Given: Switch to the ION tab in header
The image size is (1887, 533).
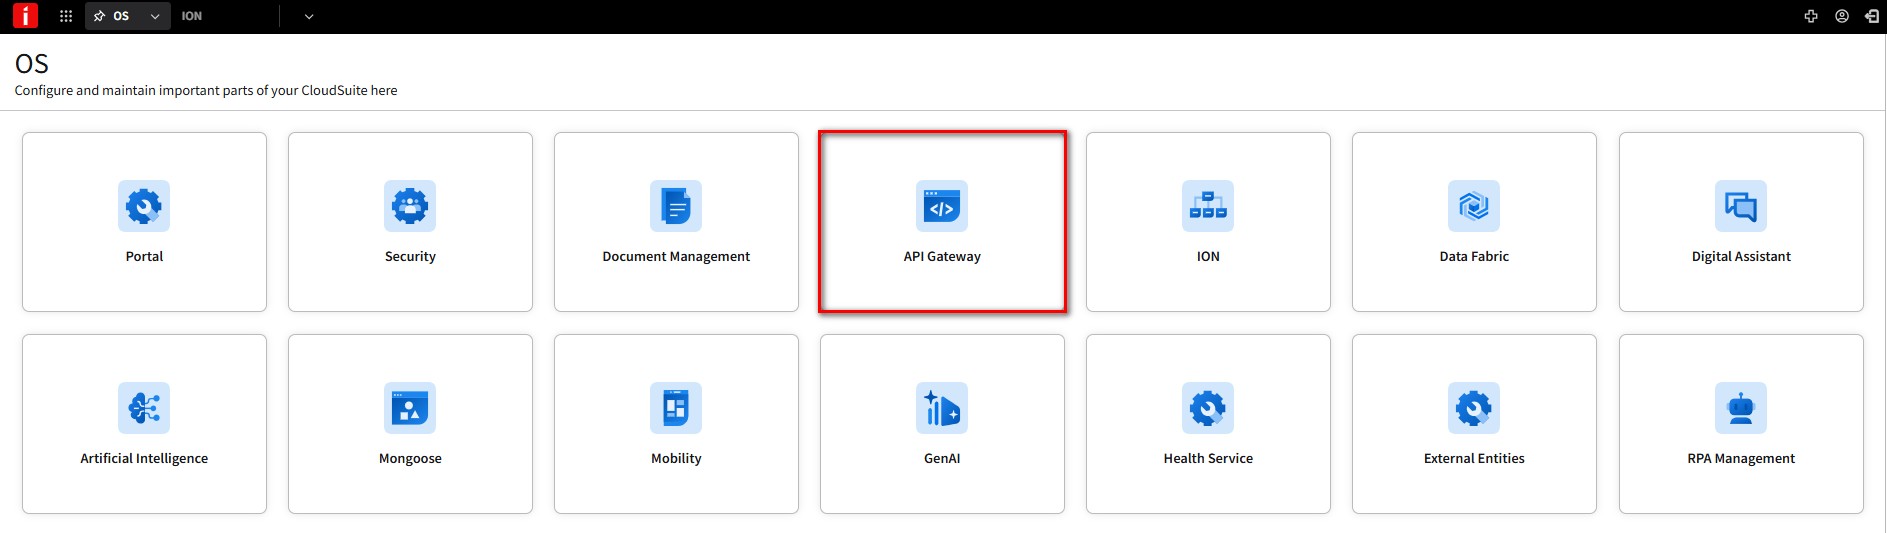Looking at the screenshot, I should click(192, 16).
